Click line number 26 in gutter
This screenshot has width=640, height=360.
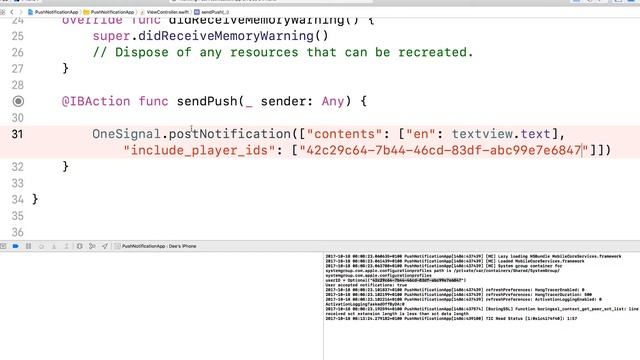pyautogui.click(x=18, y=52)
